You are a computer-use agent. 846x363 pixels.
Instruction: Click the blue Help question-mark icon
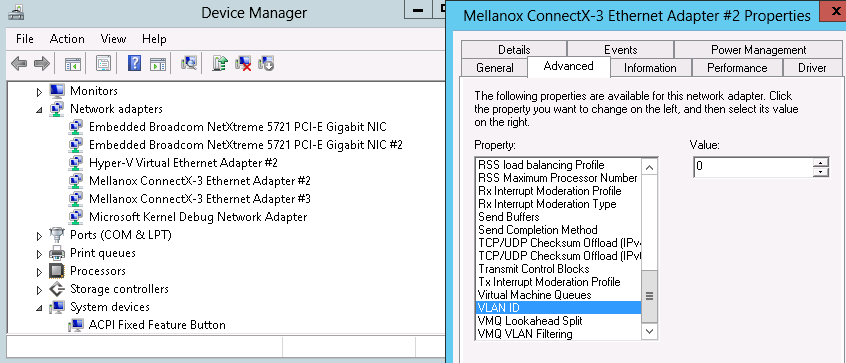click(x=134, y=64)
